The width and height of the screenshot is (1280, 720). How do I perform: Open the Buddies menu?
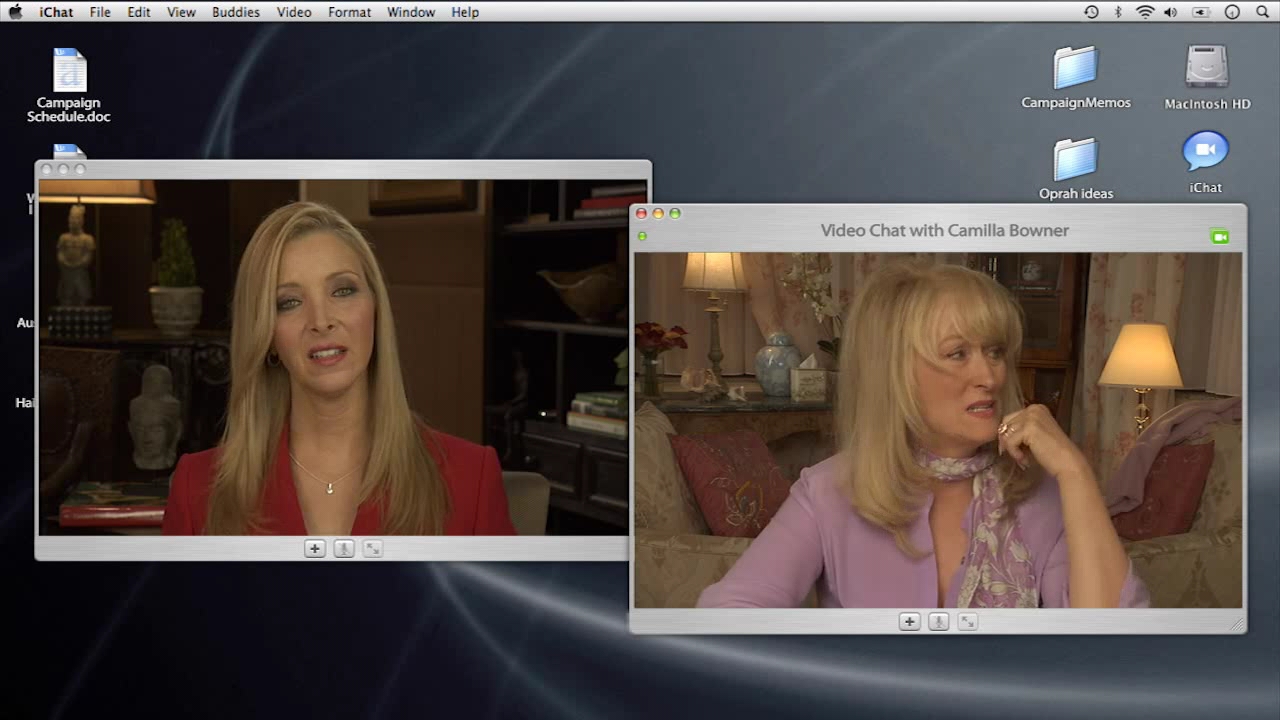click(236, 12)
